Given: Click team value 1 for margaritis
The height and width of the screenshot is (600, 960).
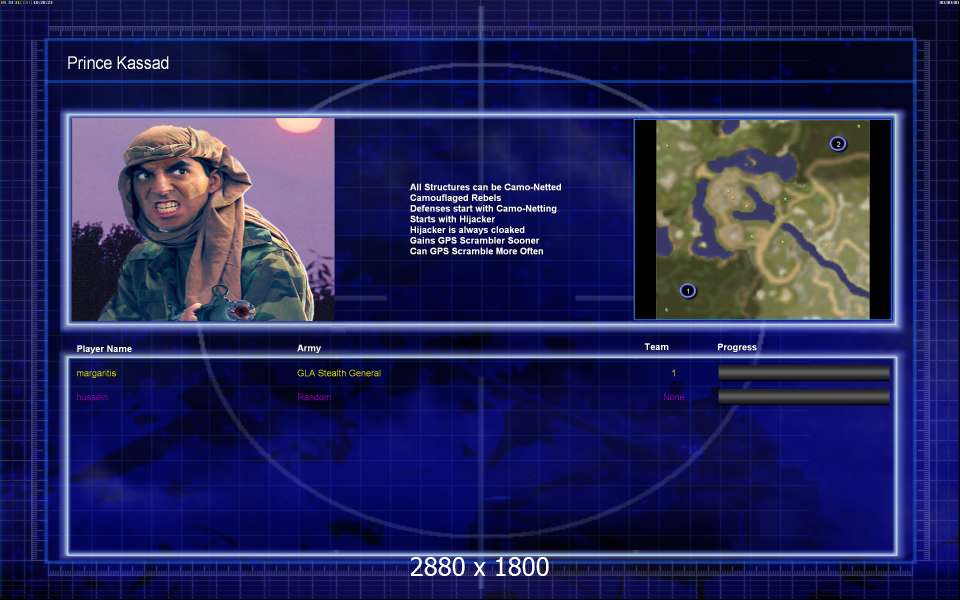Looking at the screenshot, I should point(673,373).
